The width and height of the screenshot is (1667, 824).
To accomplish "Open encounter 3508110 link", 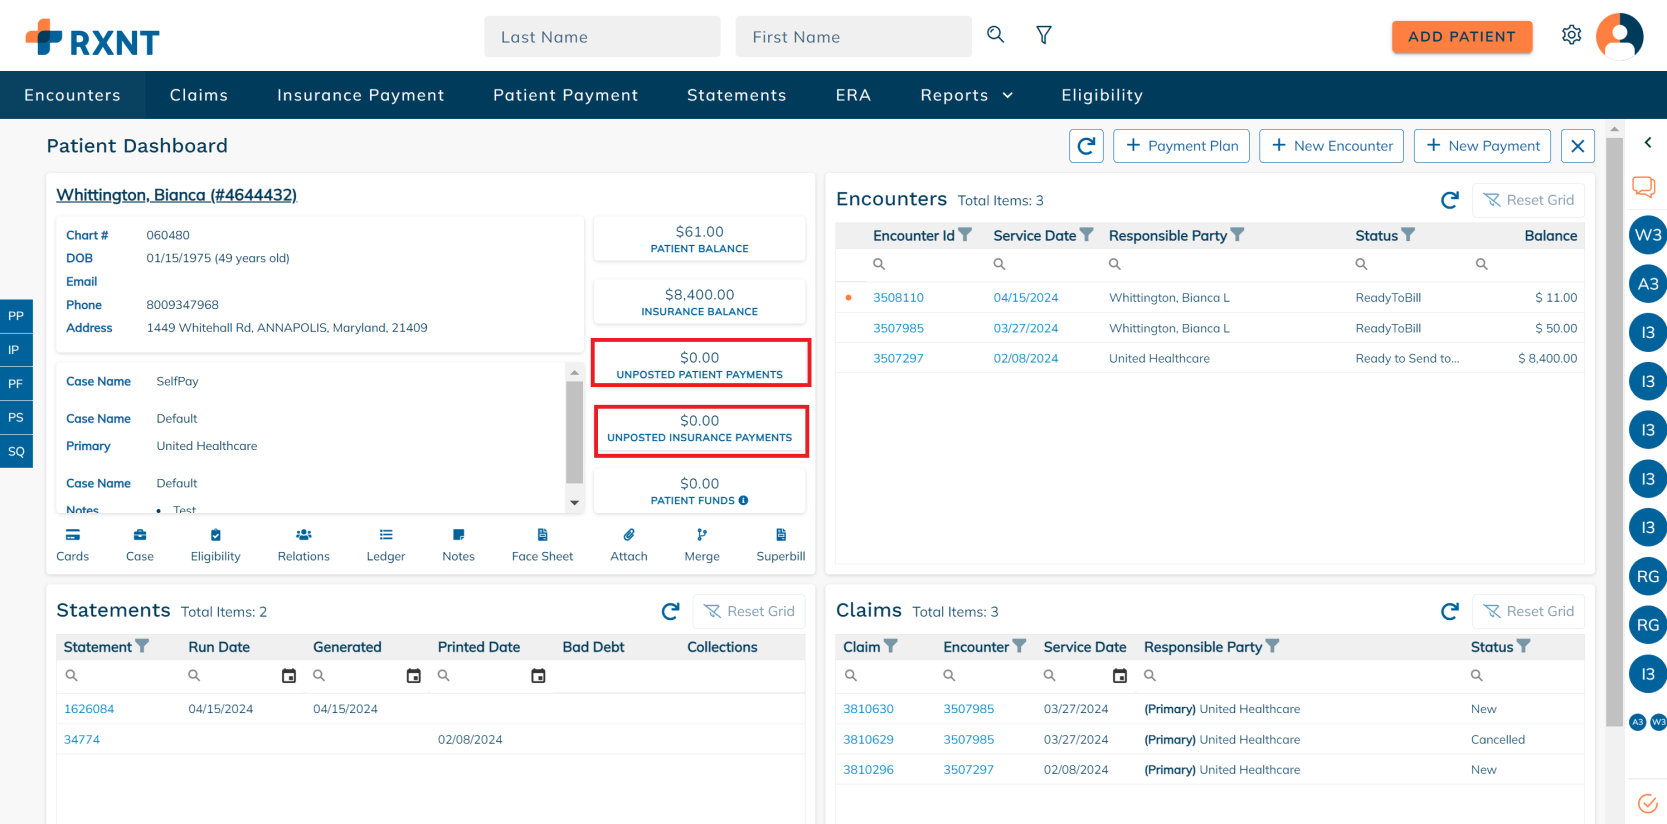I will [898, 298].
